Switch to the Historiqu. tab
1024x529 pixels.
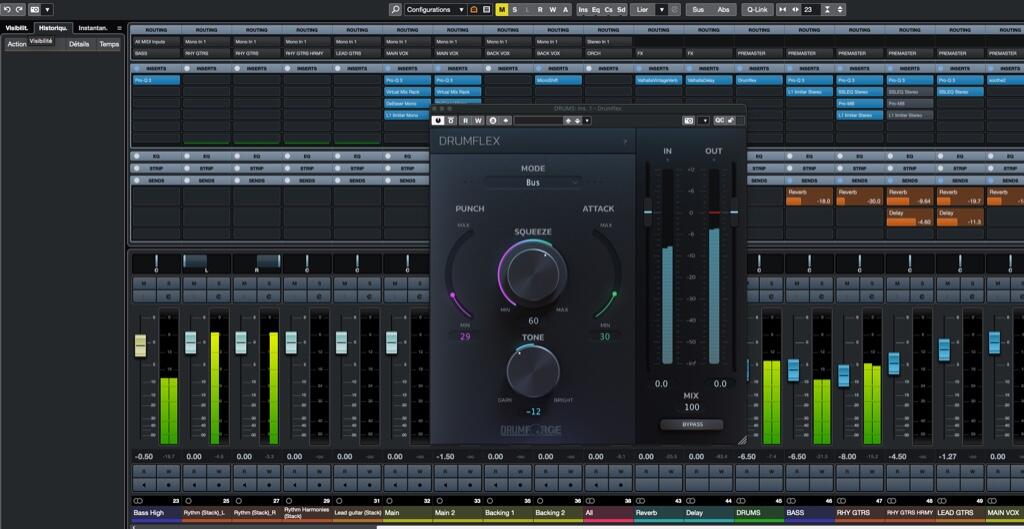(x=54, y=28)
